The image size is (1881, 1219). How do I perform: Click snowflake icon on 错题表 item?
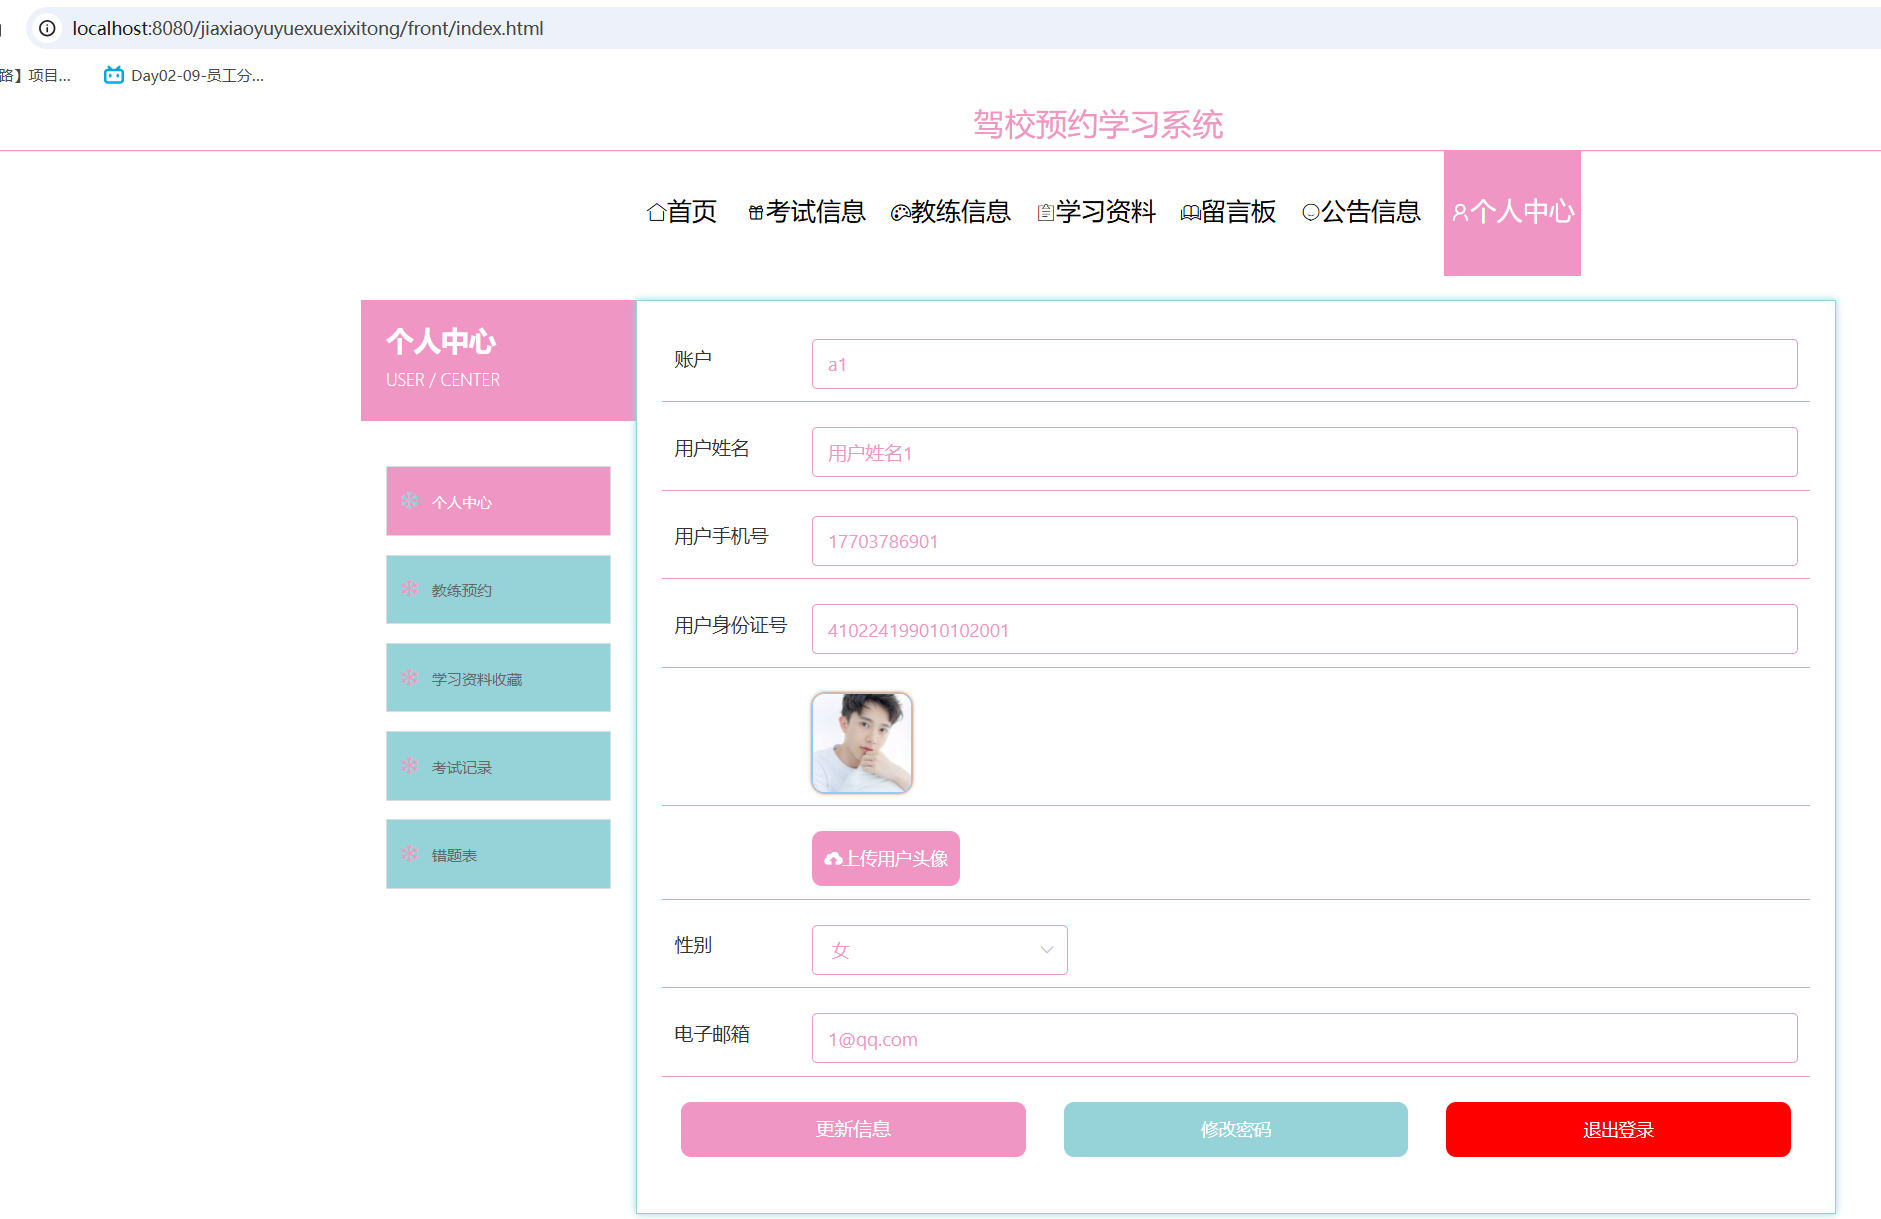[x=409, y=854]
